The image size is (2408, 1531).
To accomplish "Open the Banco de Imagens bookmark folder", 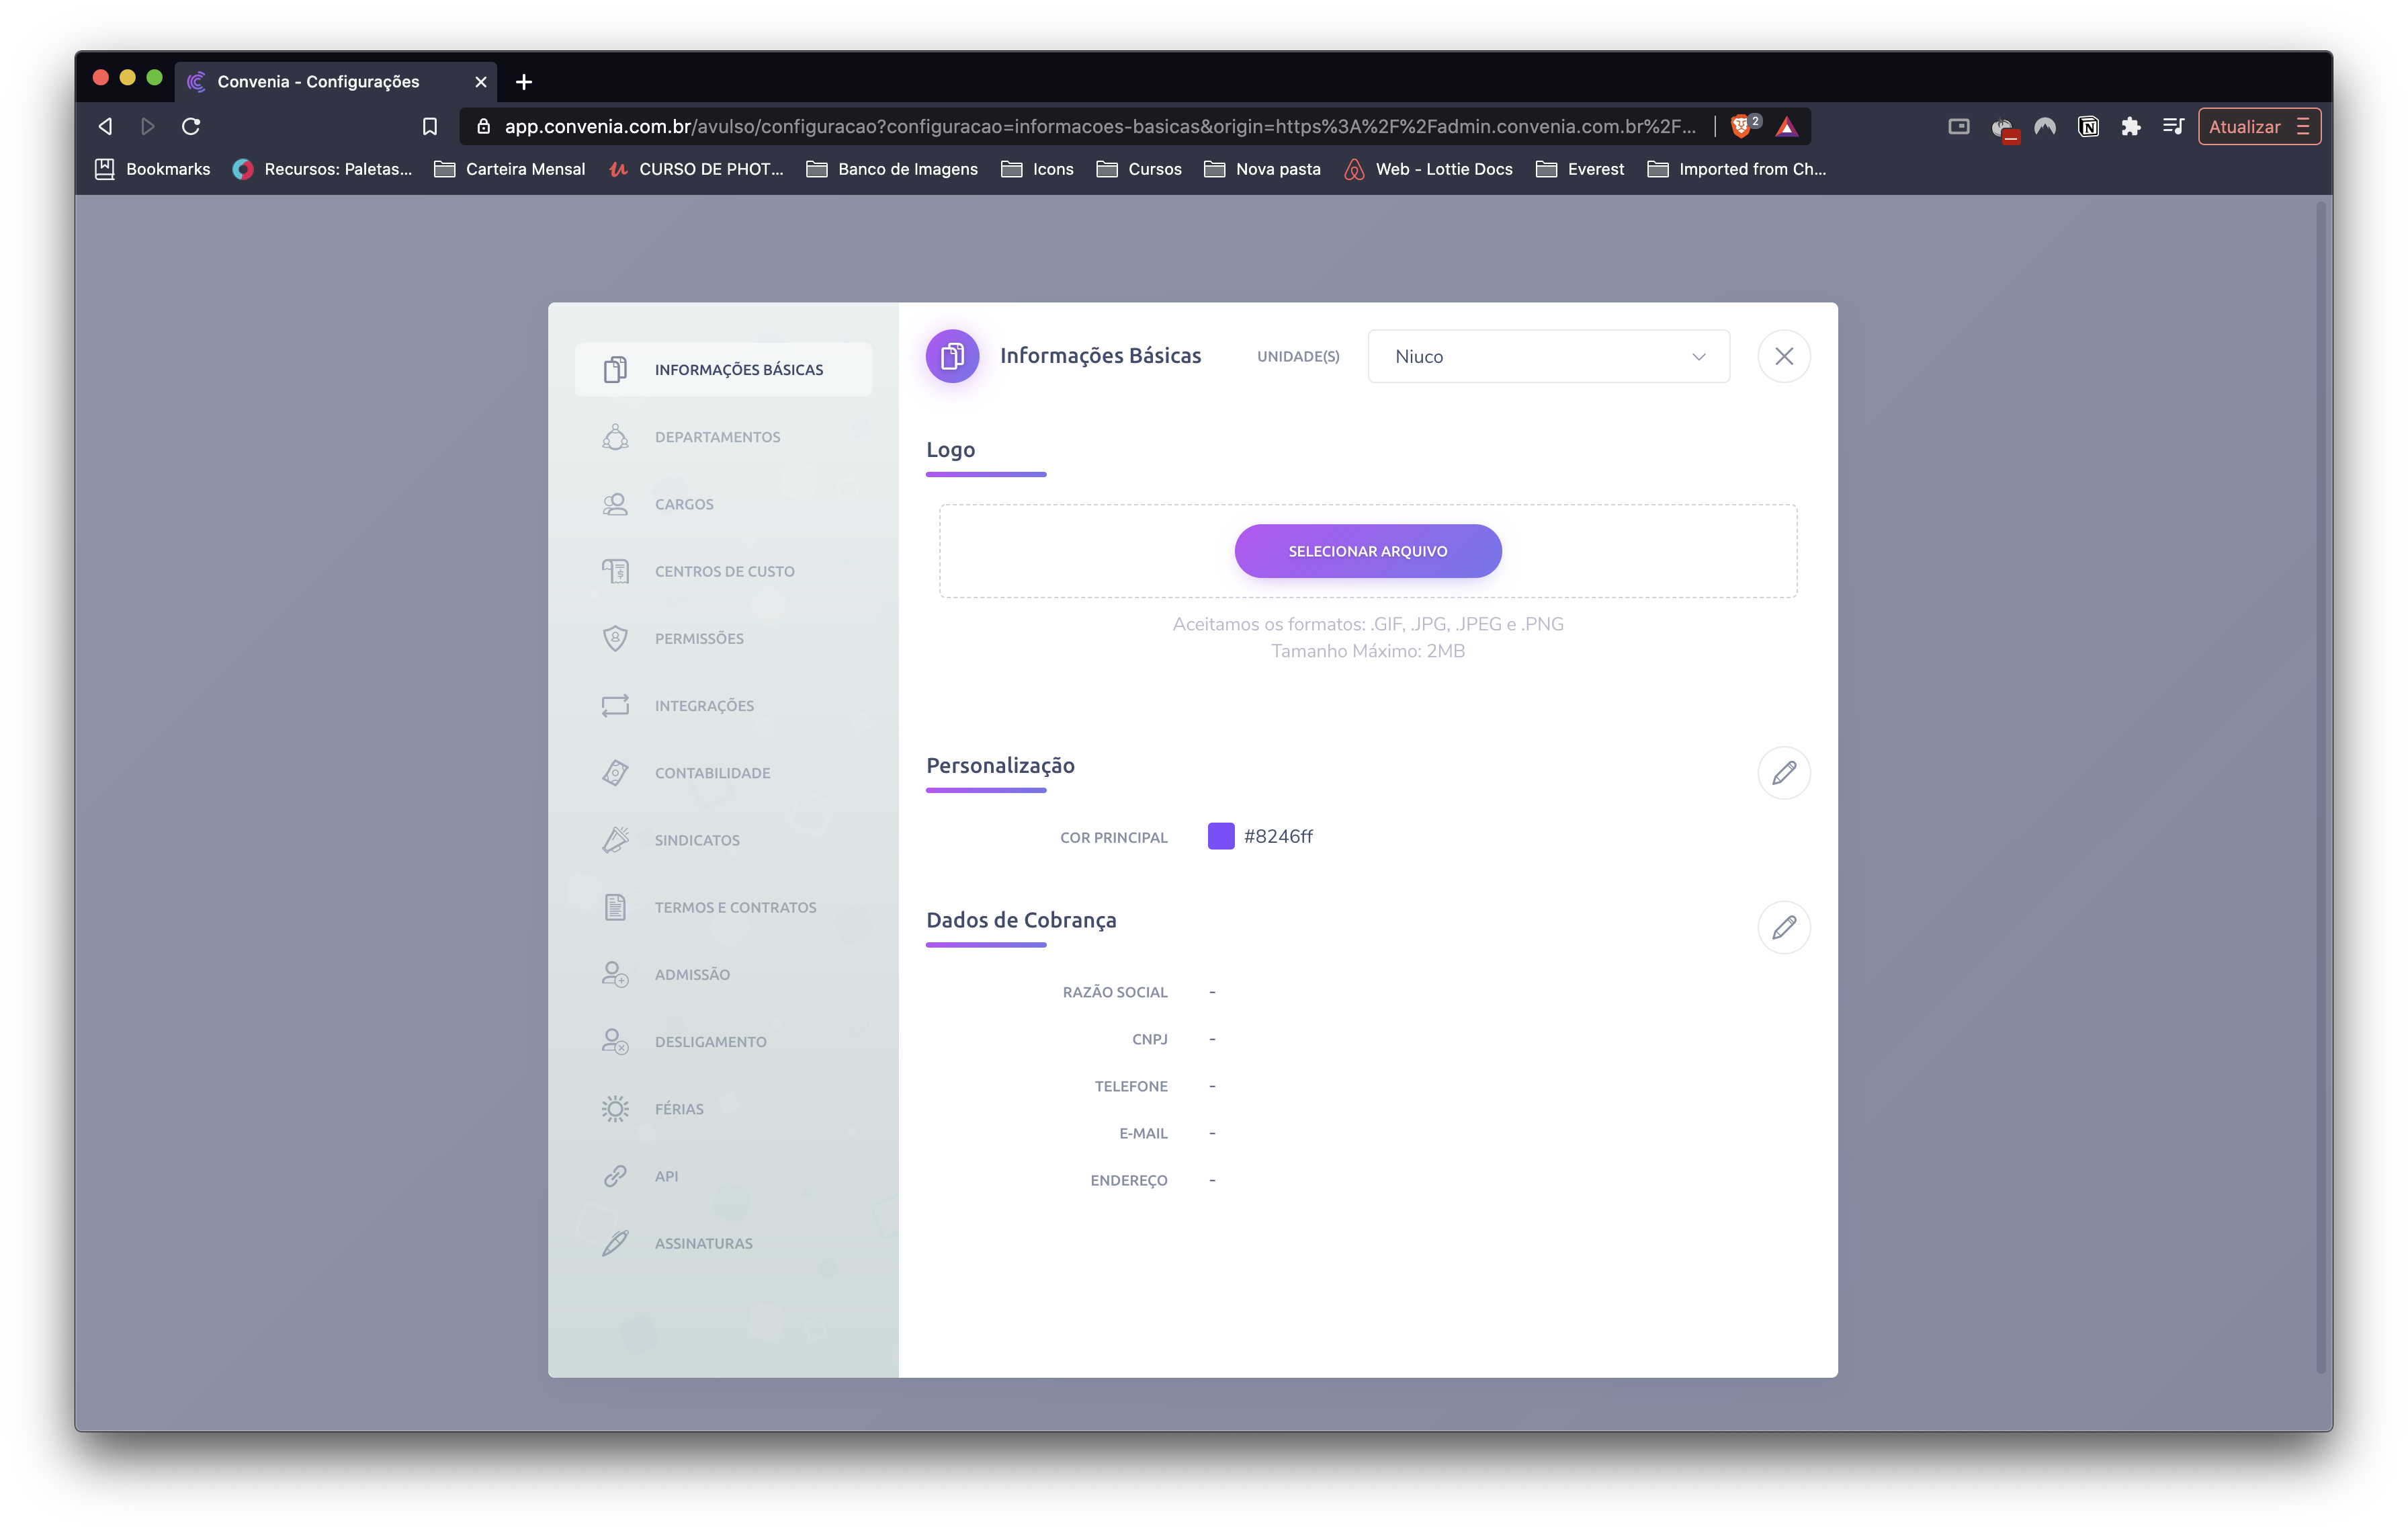I will (892, 169).
